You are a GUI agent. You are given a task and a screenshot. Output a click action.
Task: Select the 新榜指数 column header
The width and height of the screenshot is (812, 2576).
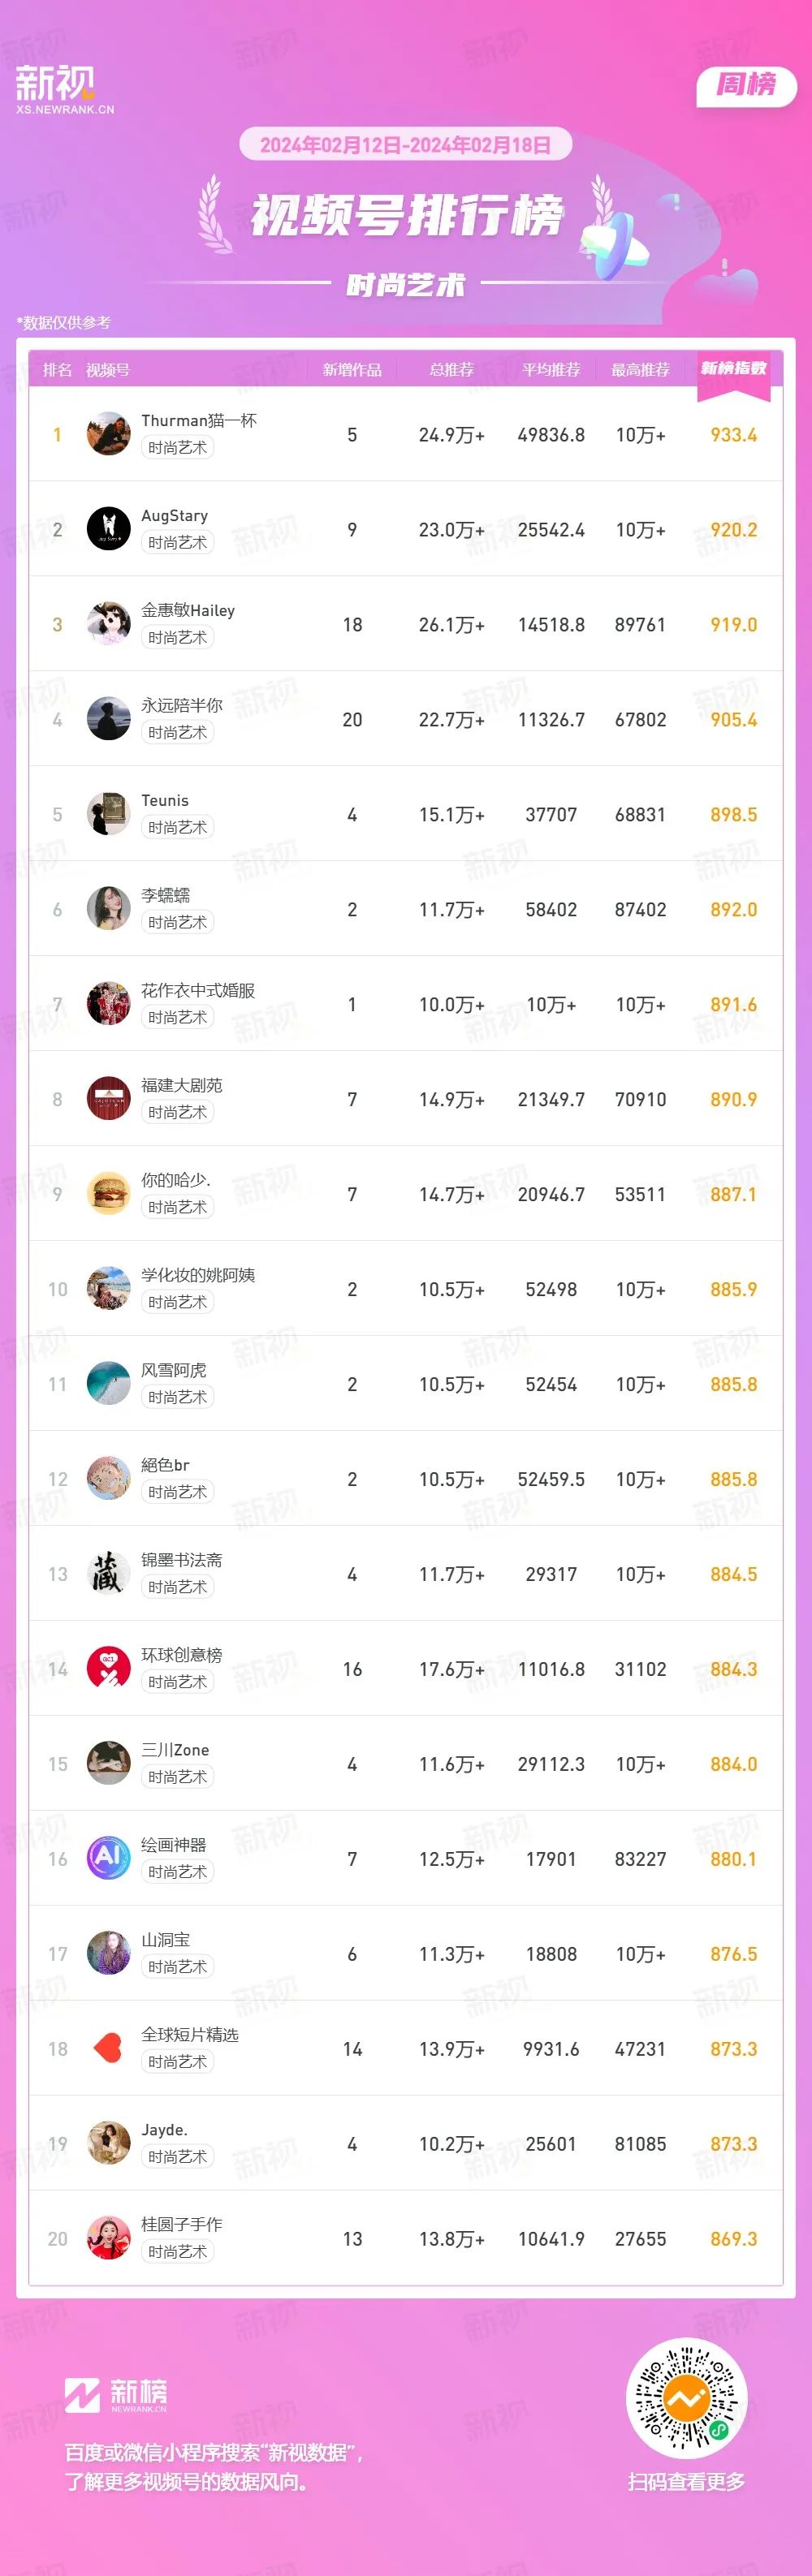coord(733,370)
